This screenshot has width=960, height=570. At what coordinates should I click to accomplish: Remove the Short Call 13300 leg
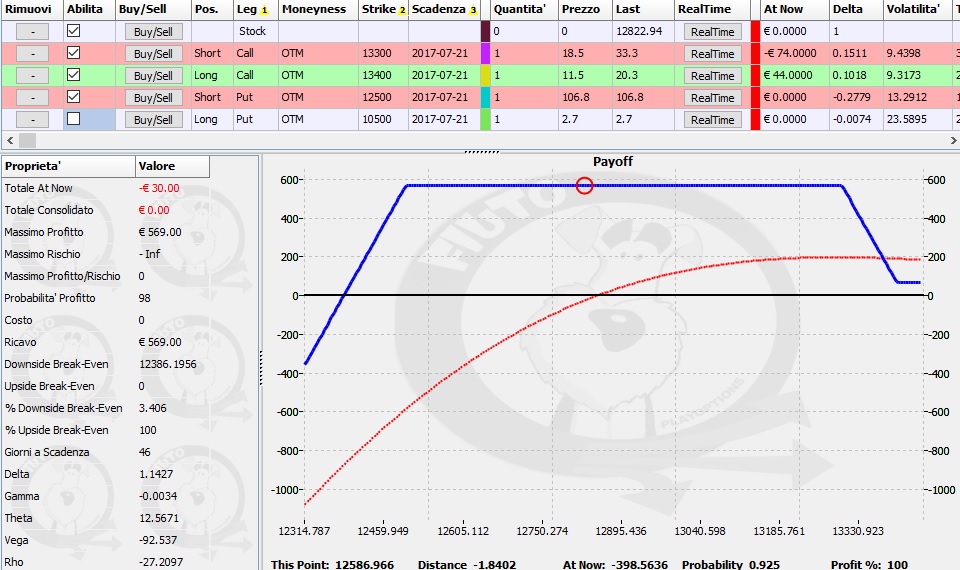tap(32, 54)
